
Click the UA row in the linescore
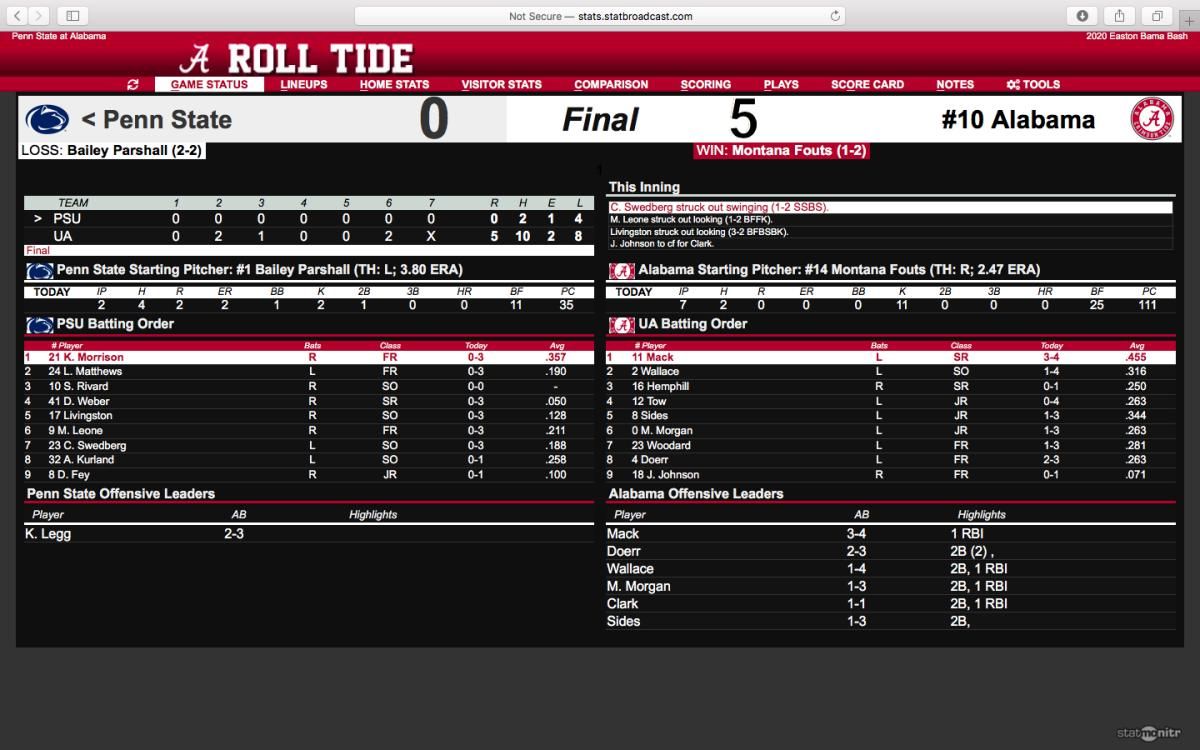tap(308, 237)
